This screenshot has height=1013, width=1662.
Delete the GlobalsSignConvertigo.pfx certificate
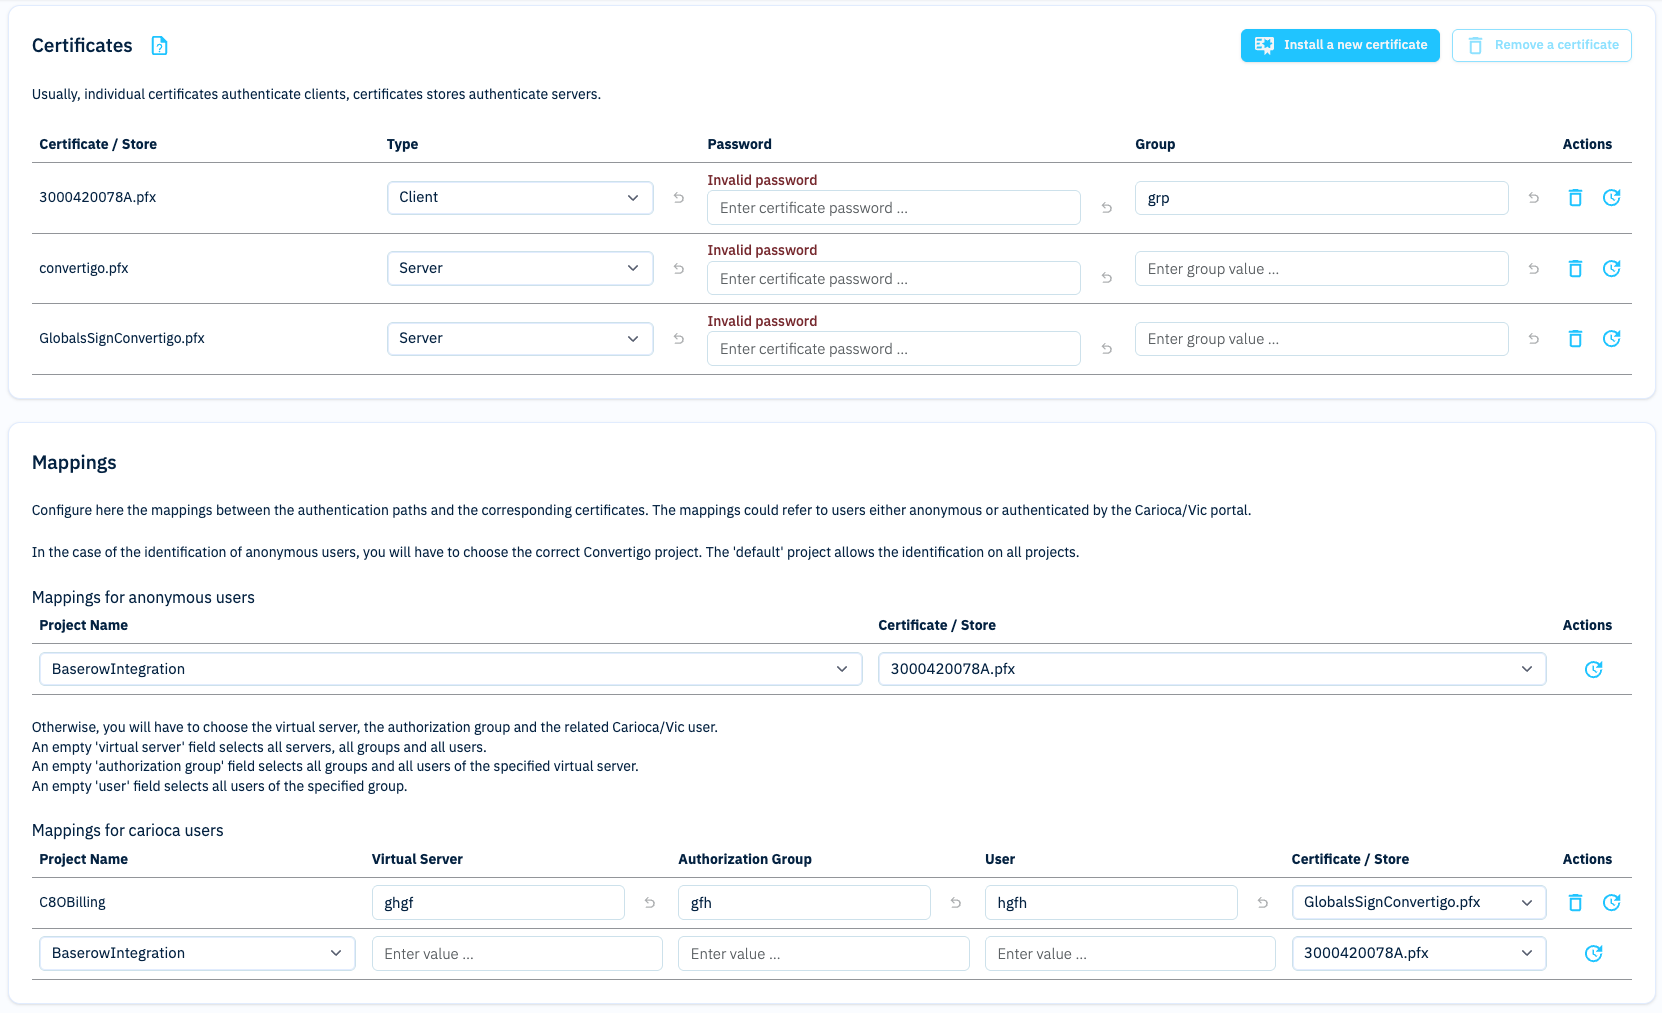pyautogui.click(x=1575, y=339)
